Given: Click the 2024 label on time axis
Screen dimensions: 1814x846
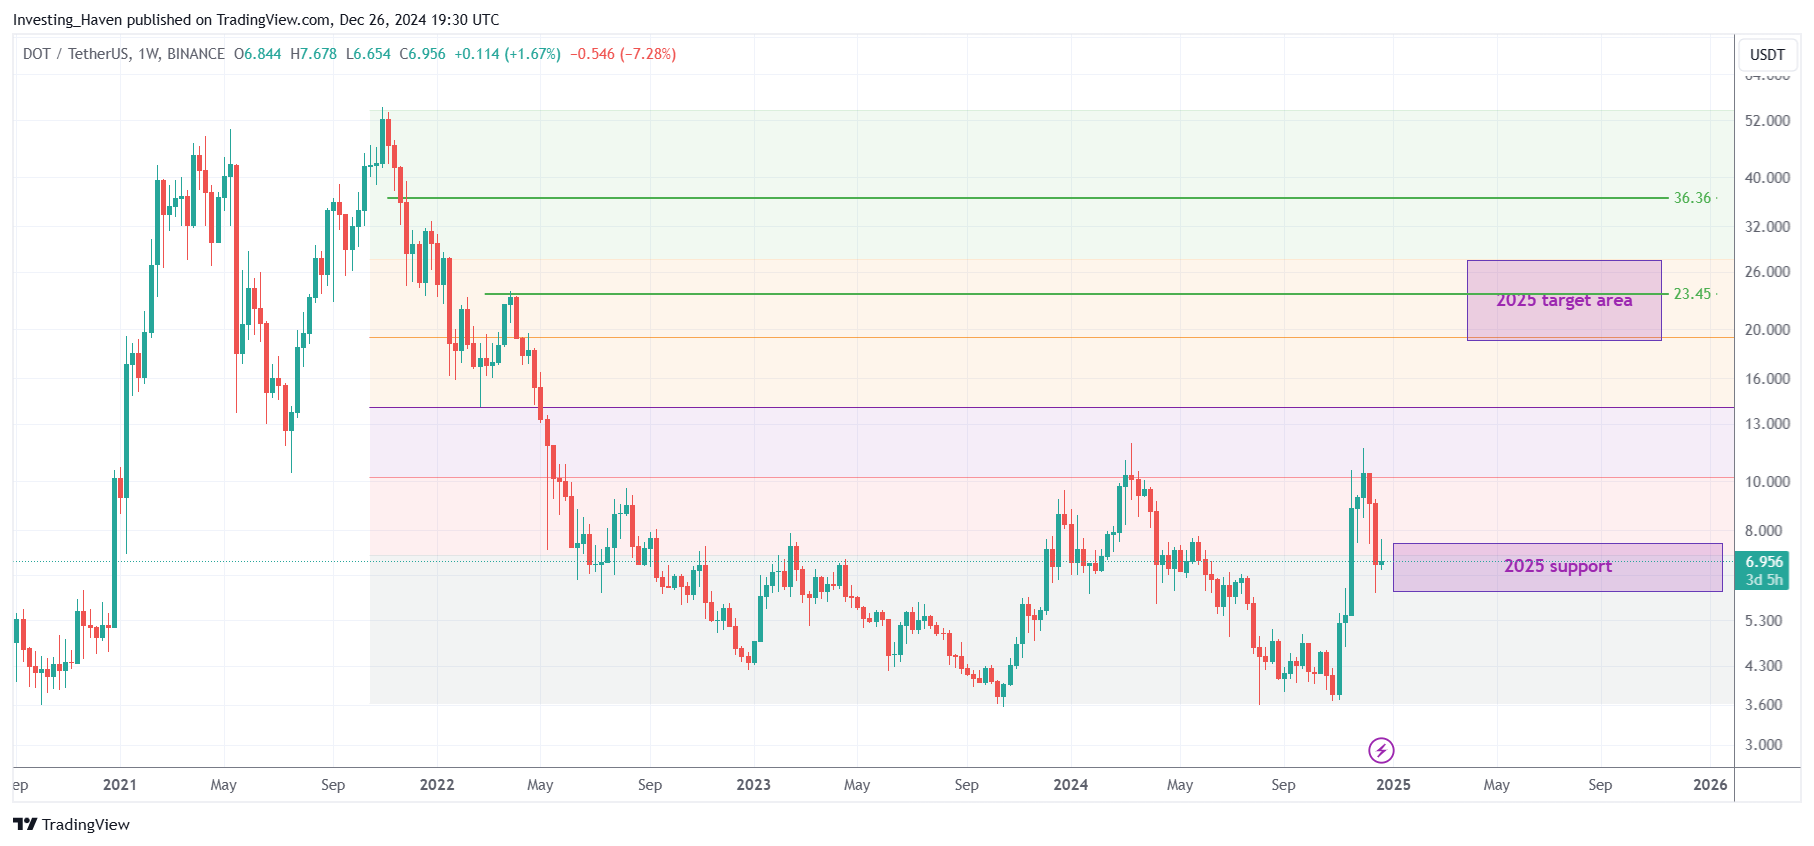Looking at the screenshot, I should click(1071, 785).
